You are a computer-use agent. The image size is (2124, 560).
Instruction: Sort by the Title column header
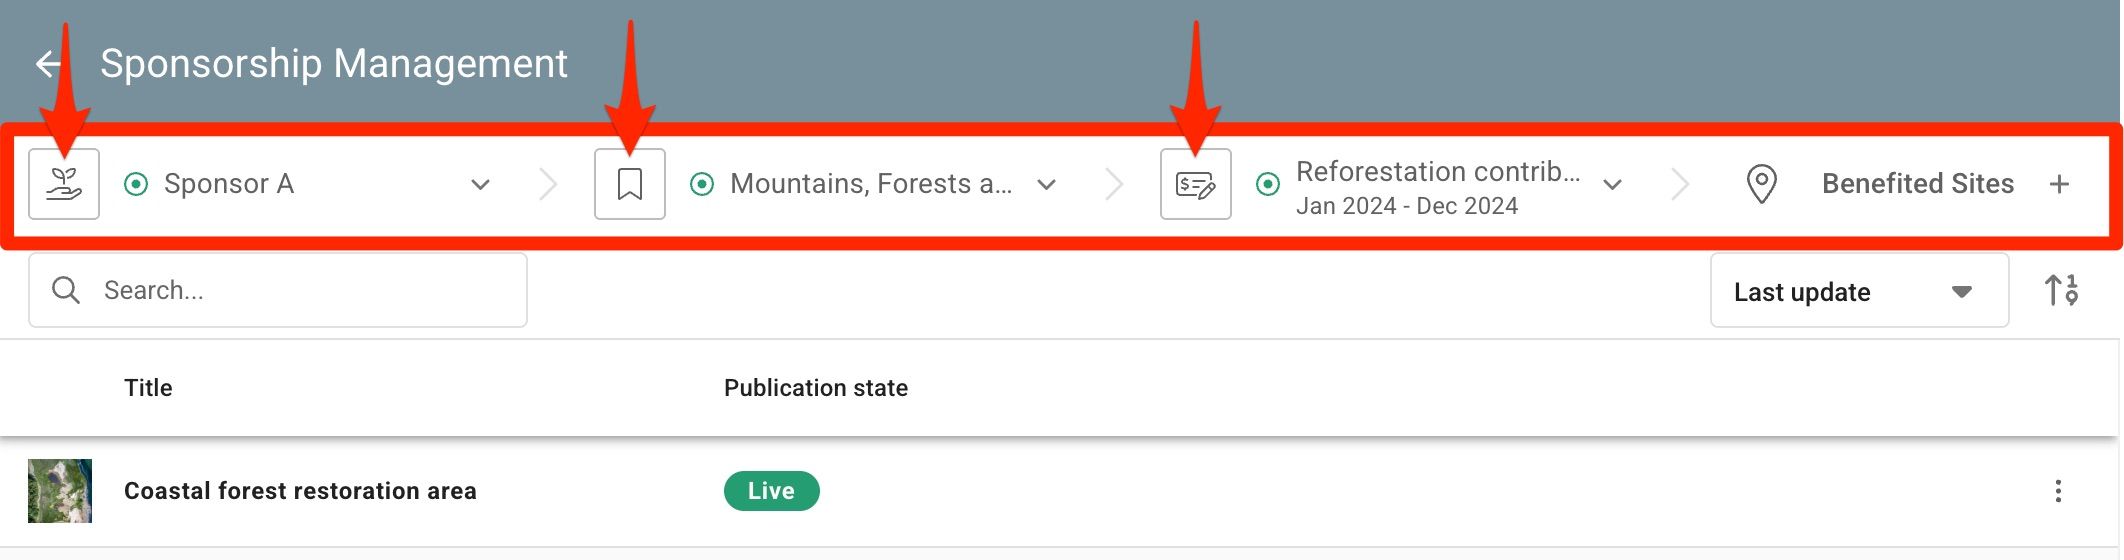(x=148, y=388)
